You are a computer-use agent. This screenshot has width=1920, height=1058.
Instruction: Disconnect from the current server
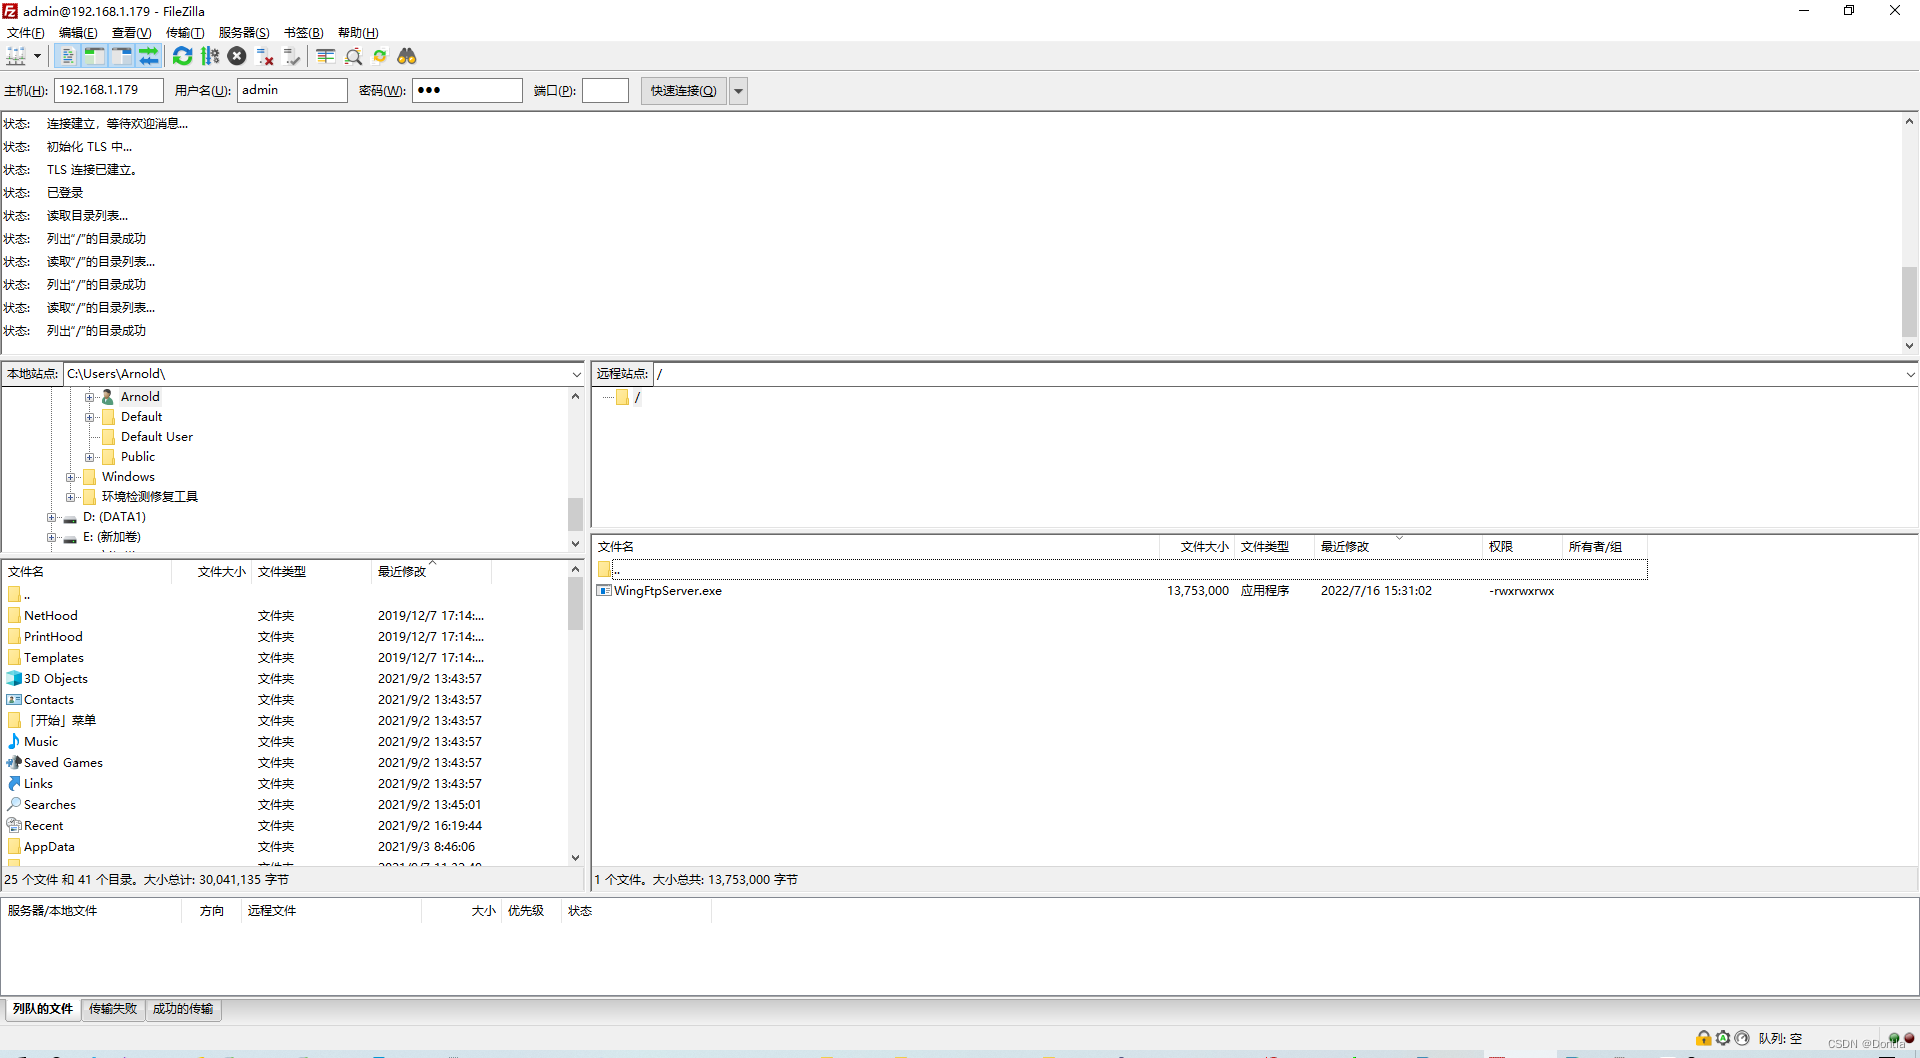coord(265,56)
